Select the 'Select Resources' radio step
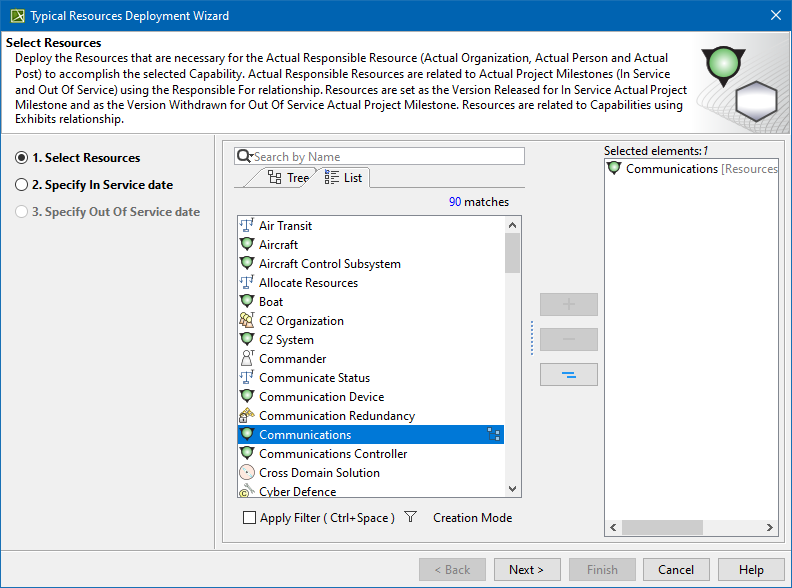Image resolution: width=792 pixels, height=588 pixels. [x=22, y=158]
